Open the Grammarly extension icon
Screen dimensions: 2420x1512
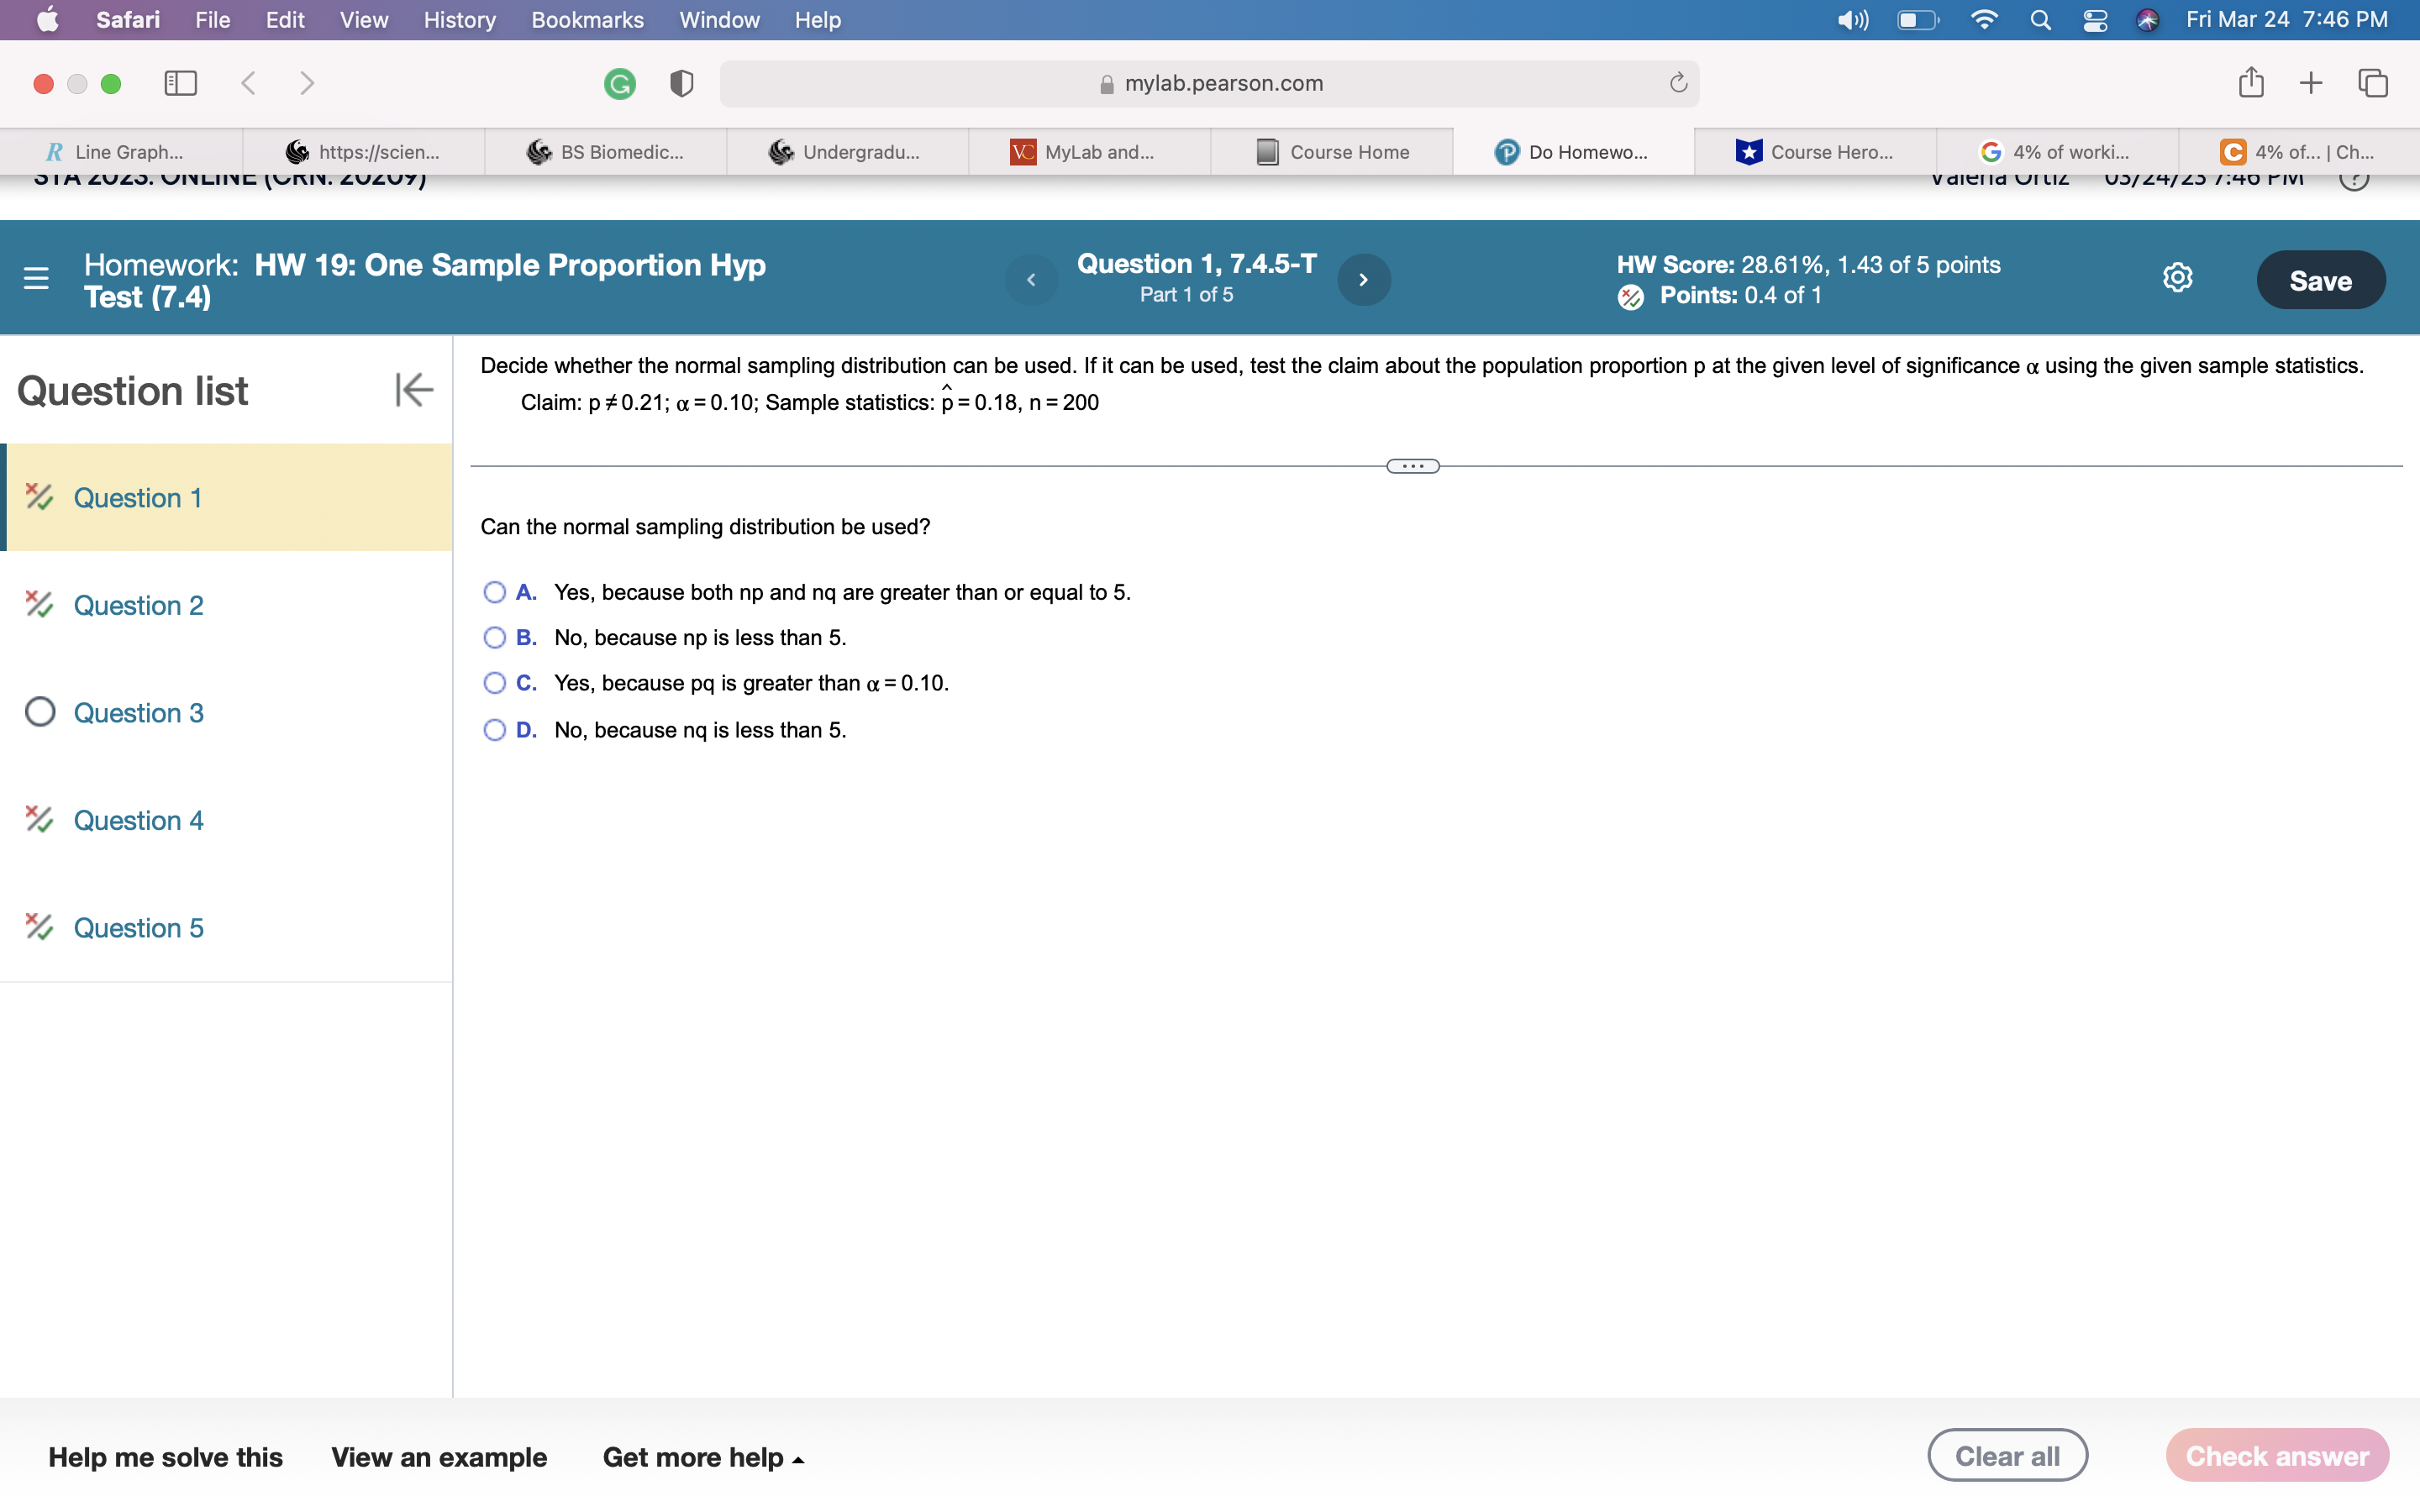(622, 83)
